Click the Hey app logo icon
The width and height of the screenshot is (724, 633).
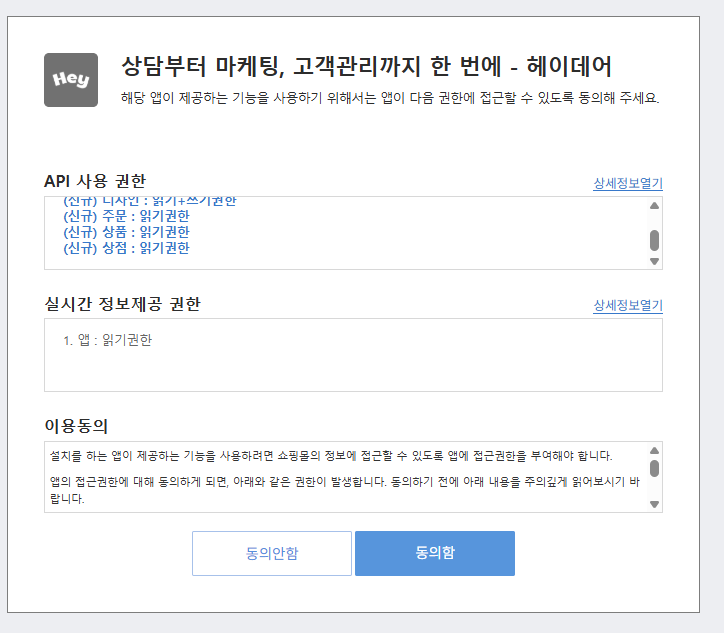71,80
